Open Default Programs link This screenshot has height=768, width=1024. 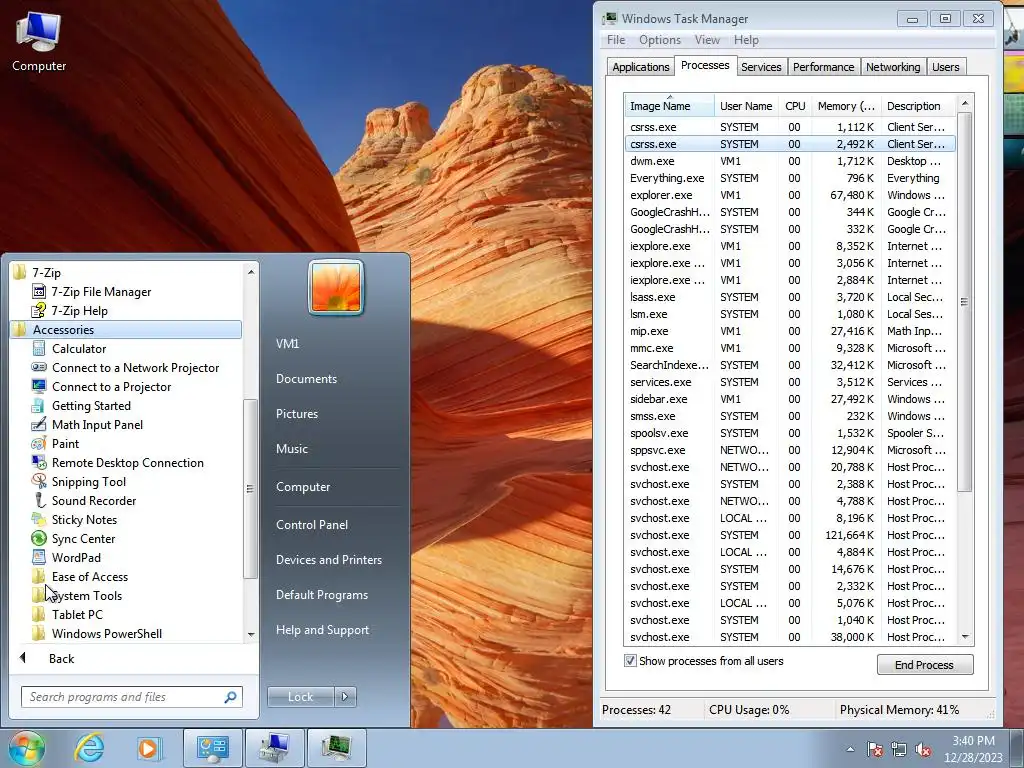click(x=321, y=595)
